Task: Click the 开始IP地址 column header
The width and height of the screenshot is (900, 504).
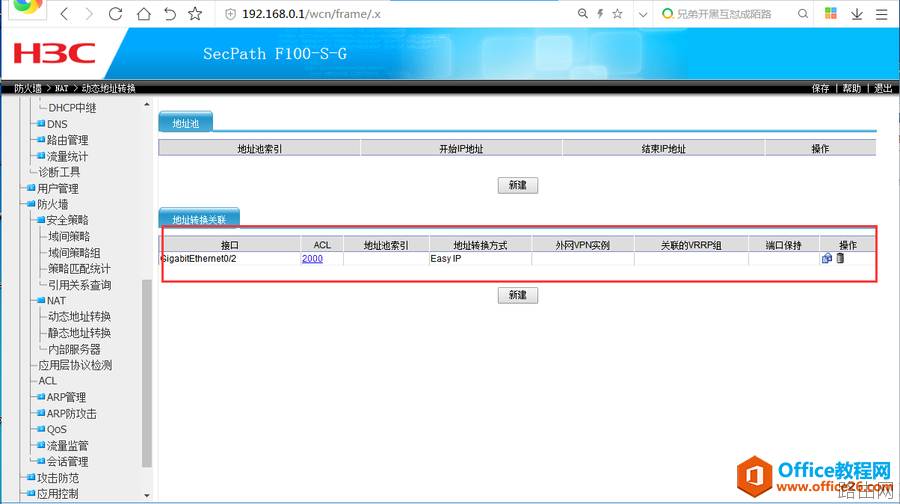Action: coord(461,149)
